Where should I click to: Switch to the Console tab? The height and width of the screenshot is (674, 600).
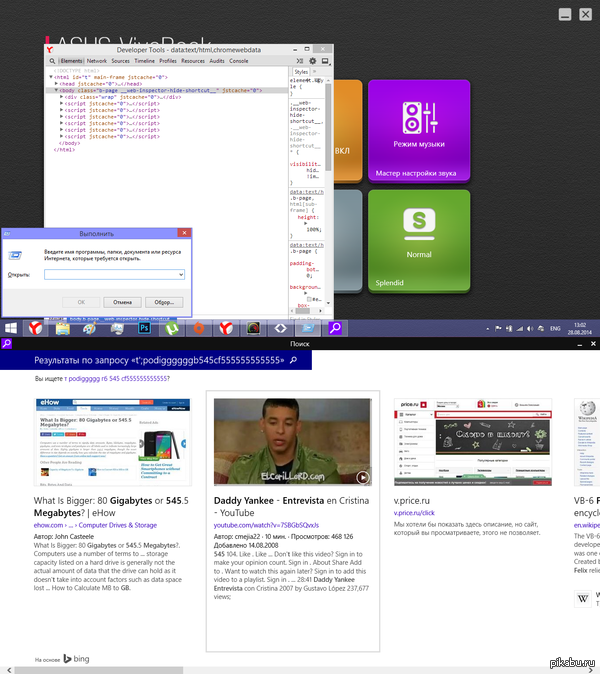239,60
